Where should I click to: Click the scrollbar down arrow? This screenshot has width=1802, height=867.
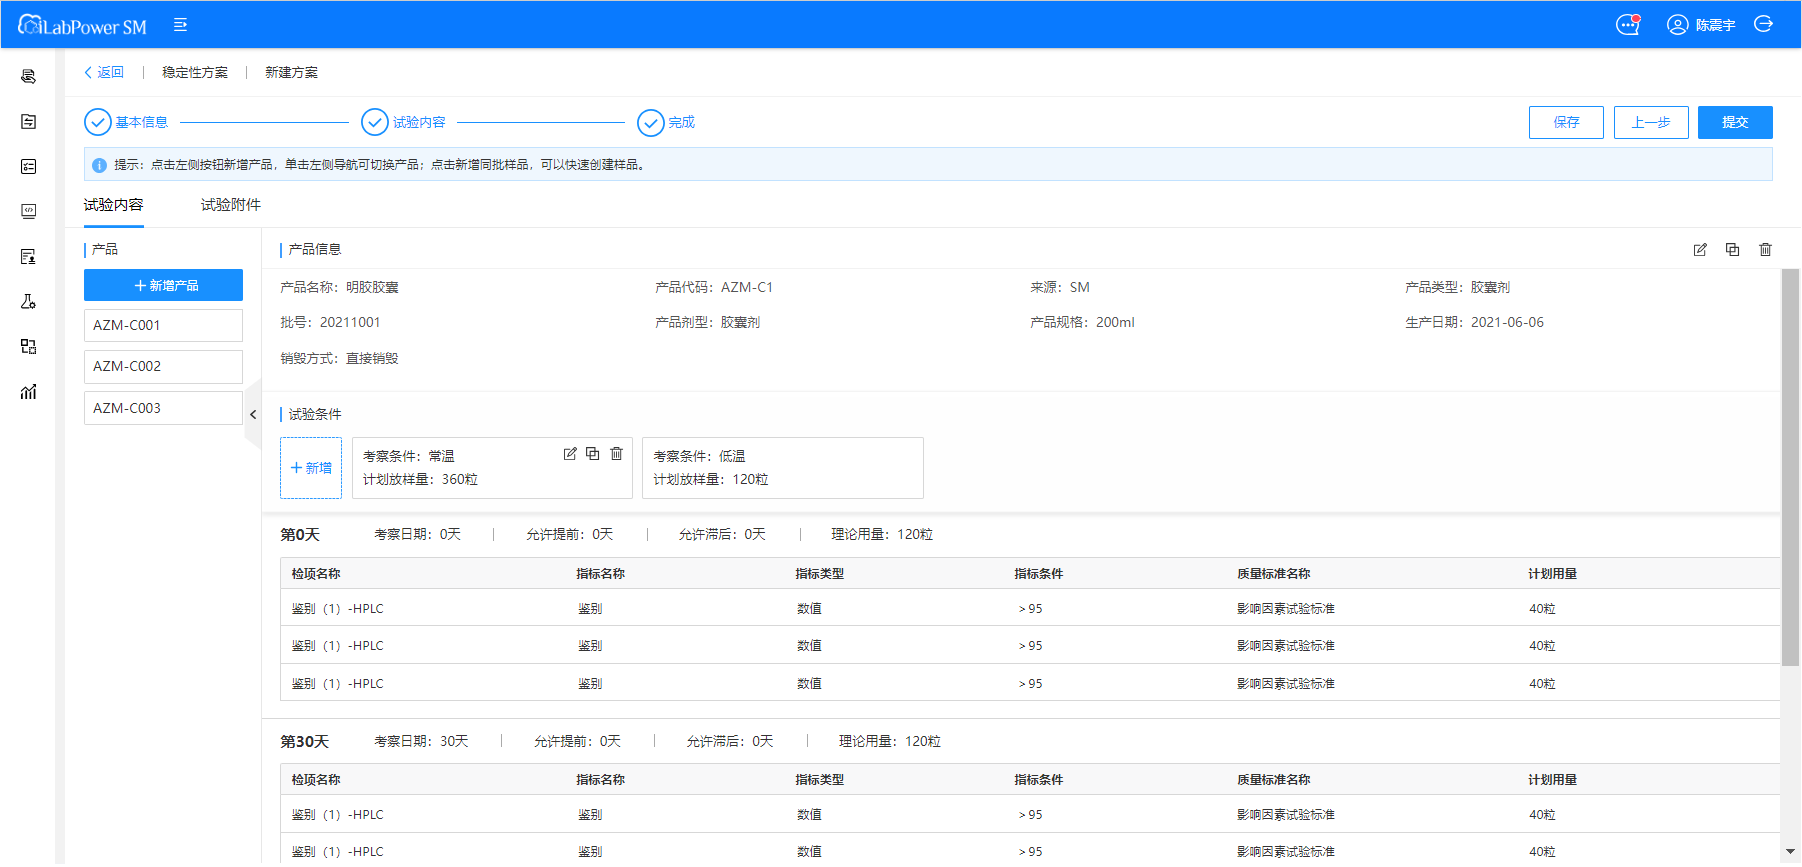tap(1790, 852)
